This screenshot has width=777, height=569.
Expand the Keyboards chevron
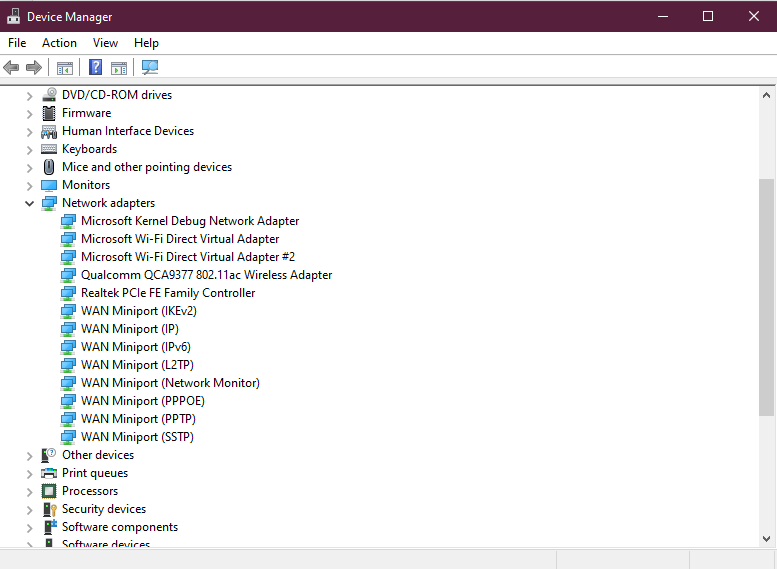(29, 150)
